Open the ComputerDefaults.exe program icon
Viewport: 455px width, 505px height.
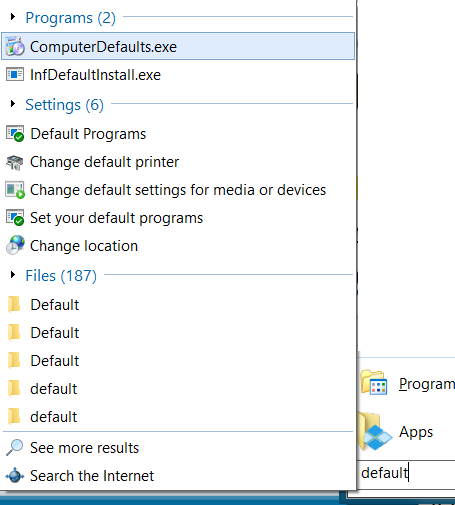click(15, 46)
